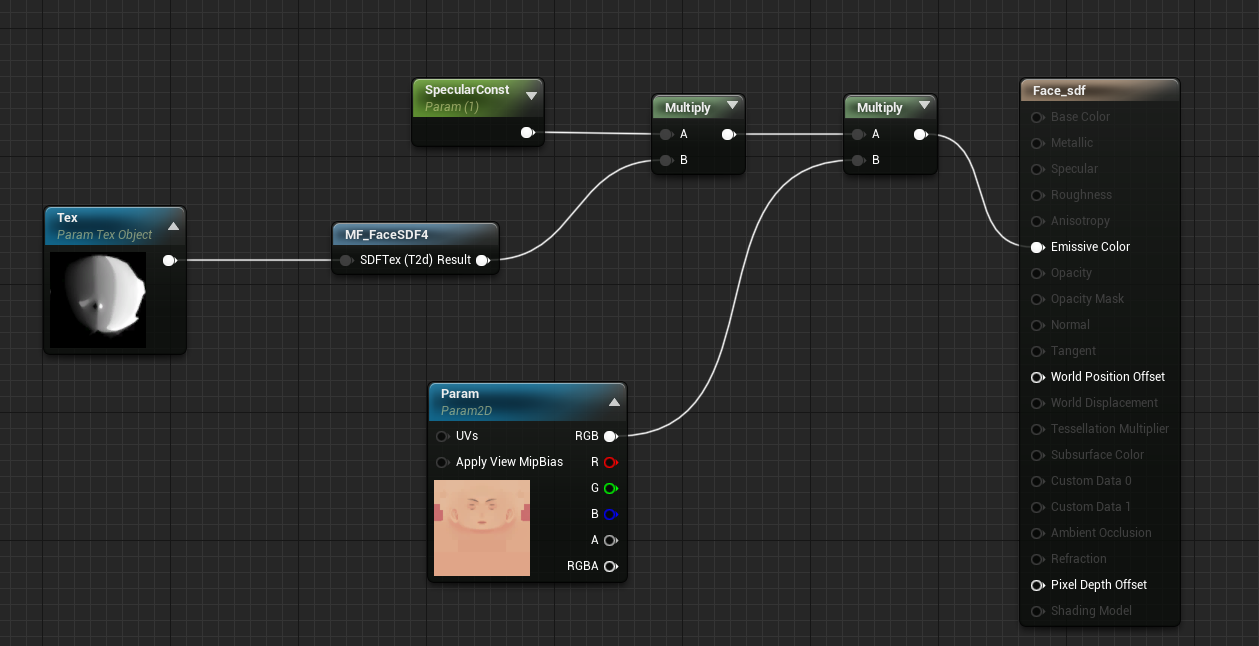This screenshot has width=1259, height=646.
Task: Click the red R output pin
Action: point(611,462)
